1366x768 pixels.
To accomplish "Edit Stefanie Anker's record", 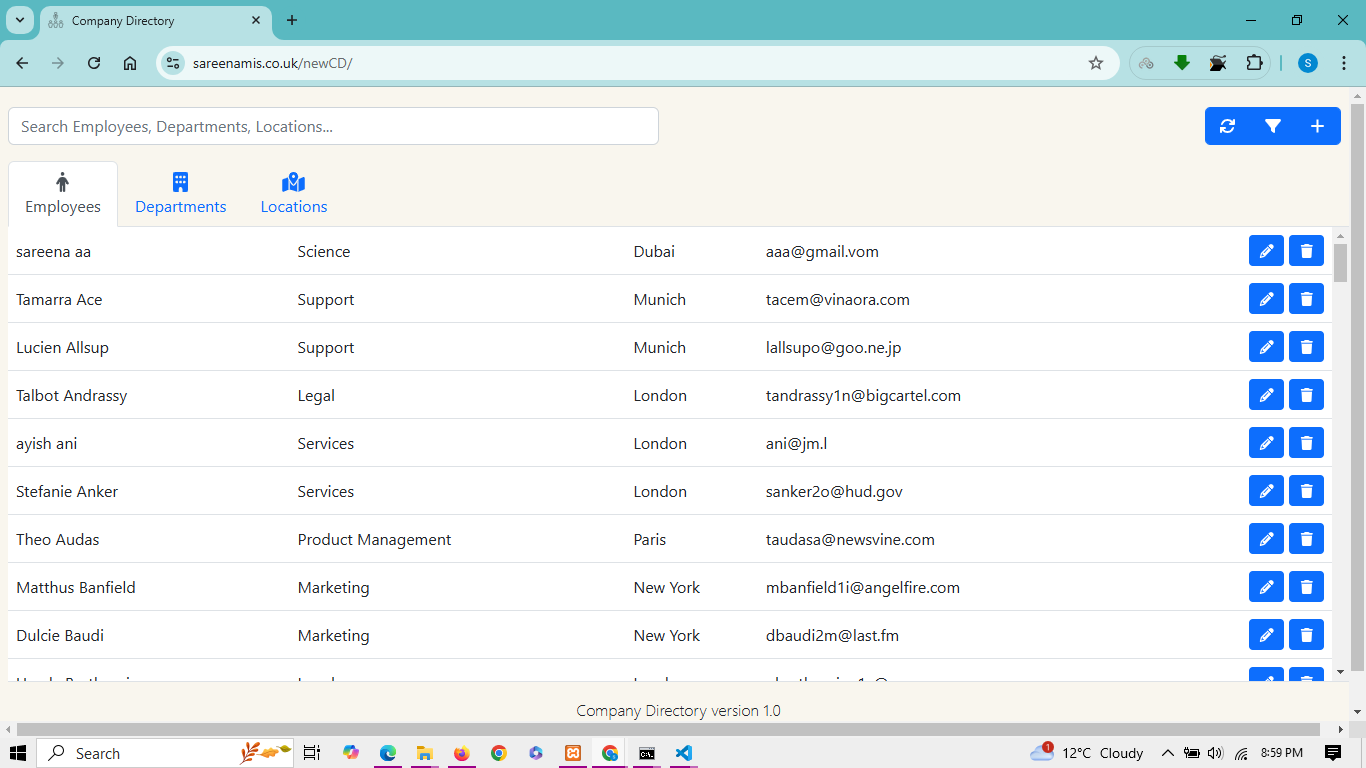I will tap(1266, 491).
